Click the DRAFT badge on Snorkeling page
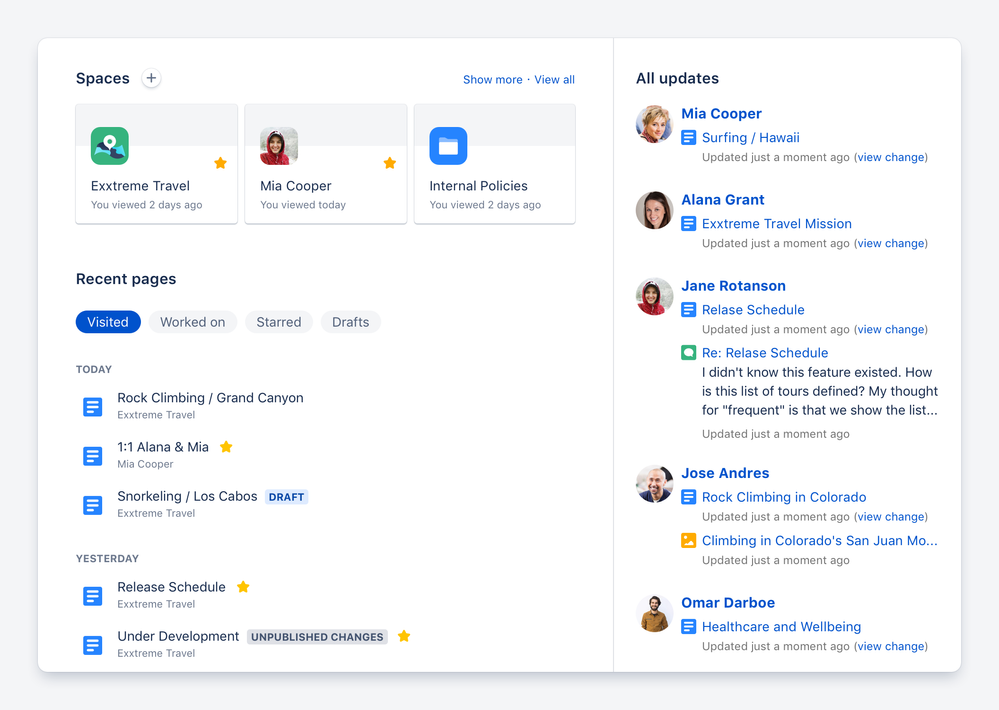 pos(286,497)
